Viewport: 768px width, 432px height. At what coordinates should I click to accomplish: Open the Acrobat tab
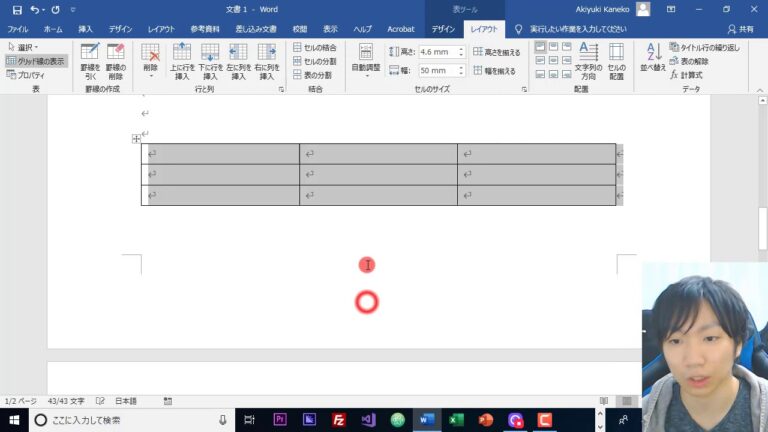tap(401, 29)
